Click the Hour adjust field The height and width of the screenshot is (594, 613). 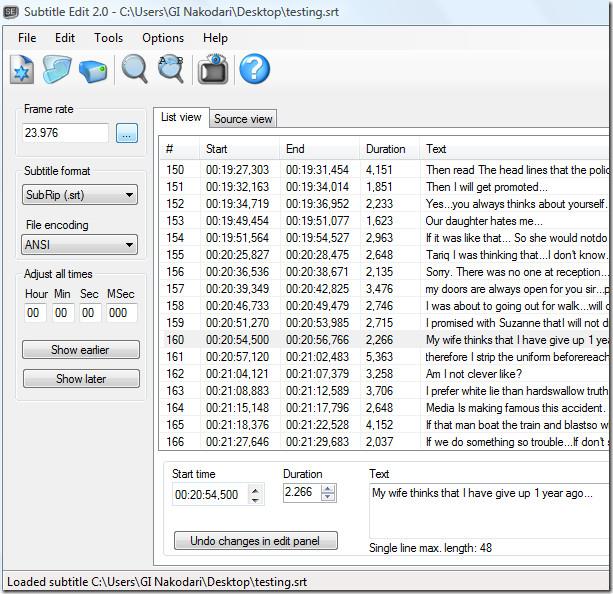34,313
